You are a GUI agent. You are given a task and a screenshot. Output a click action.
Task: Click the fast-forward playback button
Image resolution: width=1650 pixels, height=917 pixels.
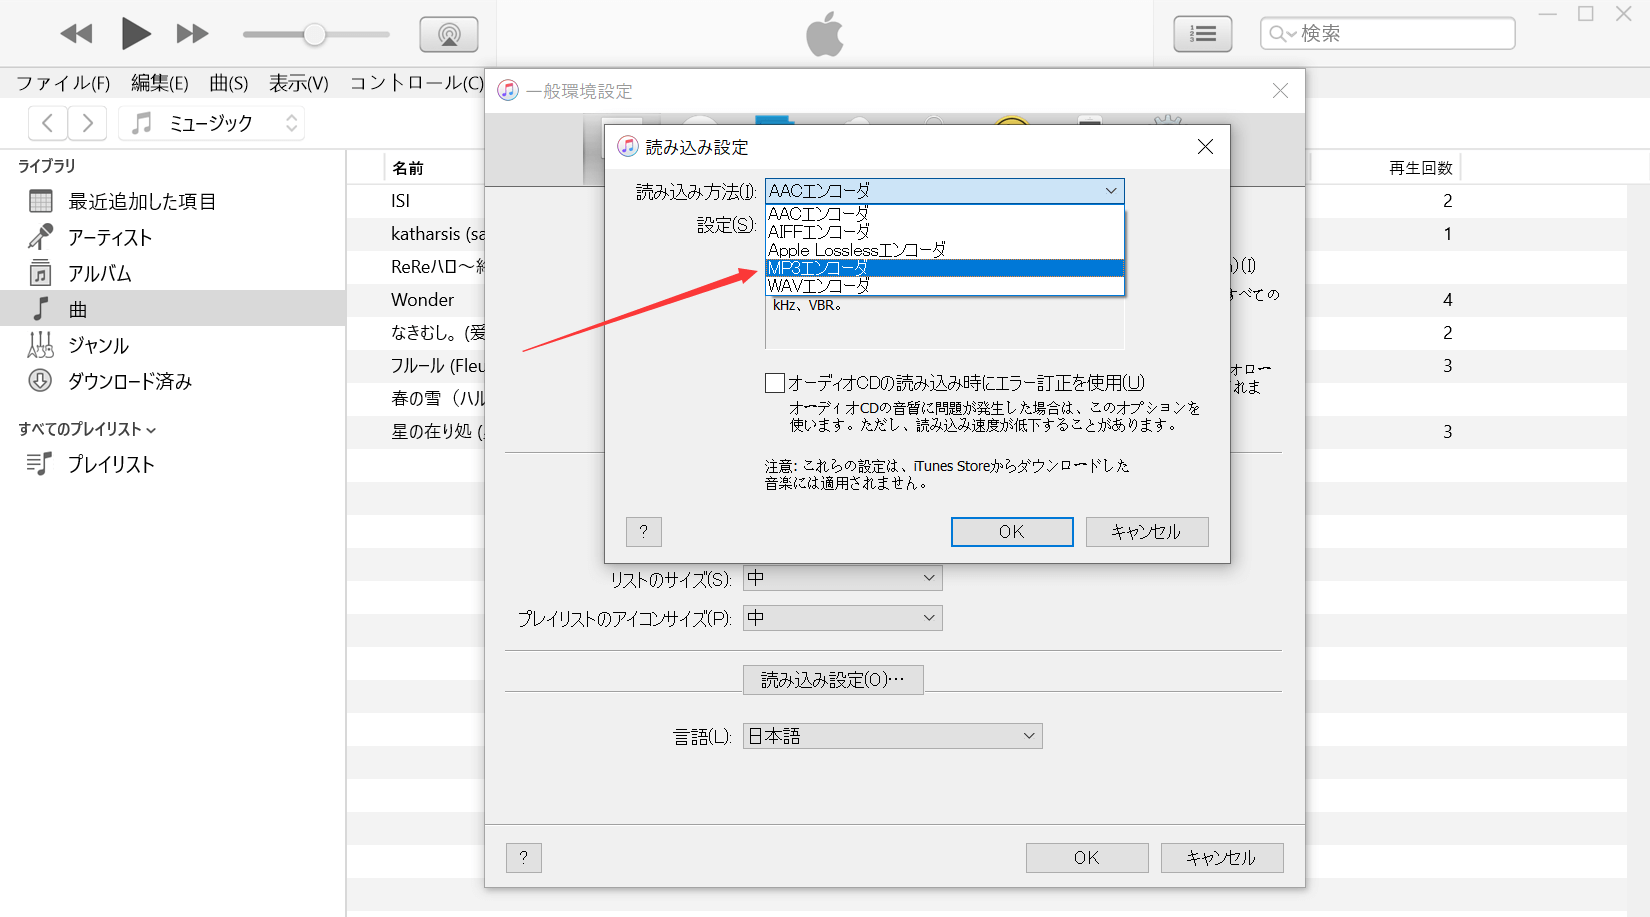(x=192, y=34)
